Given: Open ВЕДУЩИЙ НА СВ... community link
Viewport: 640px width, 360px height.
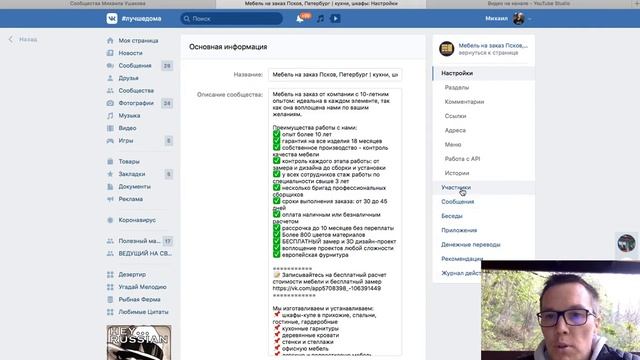Looking at the screenshot, I should [145, 253].
